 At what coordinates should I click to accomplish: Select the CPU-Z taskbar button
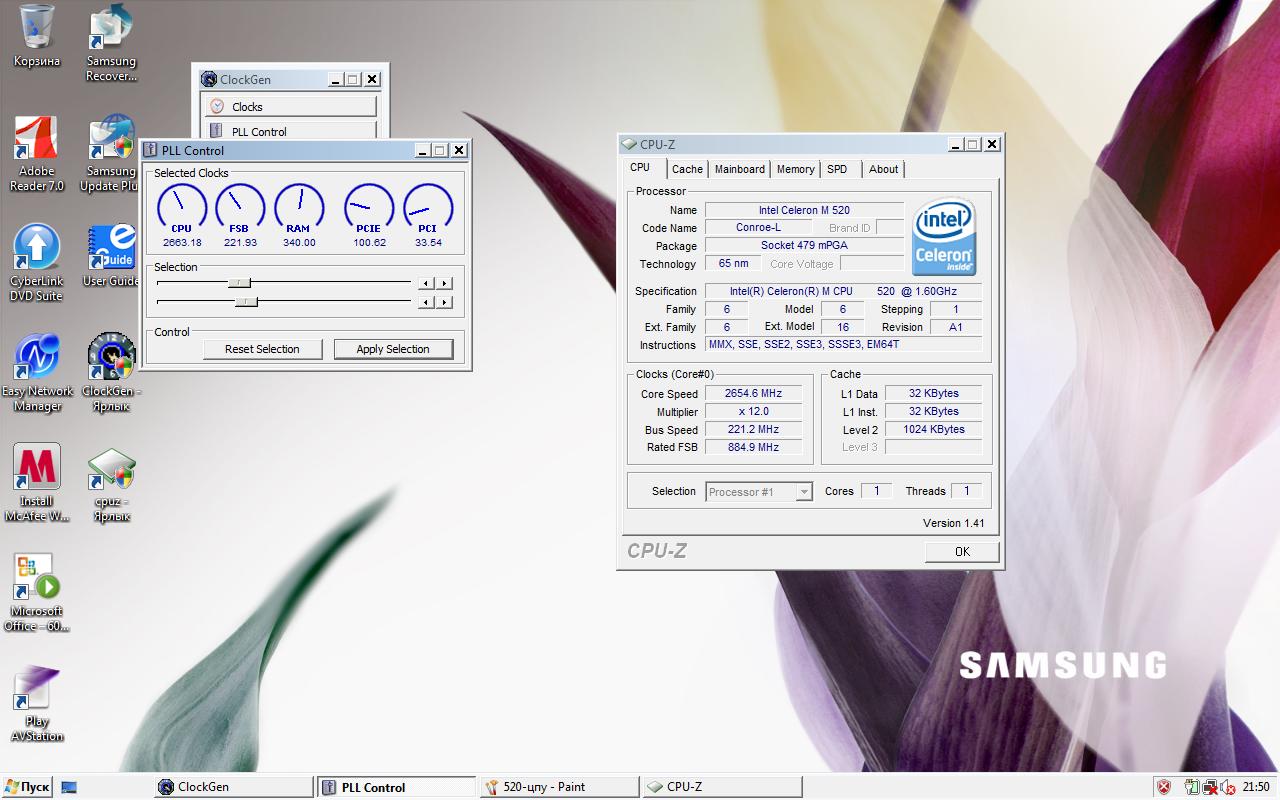tap(721, 787)
